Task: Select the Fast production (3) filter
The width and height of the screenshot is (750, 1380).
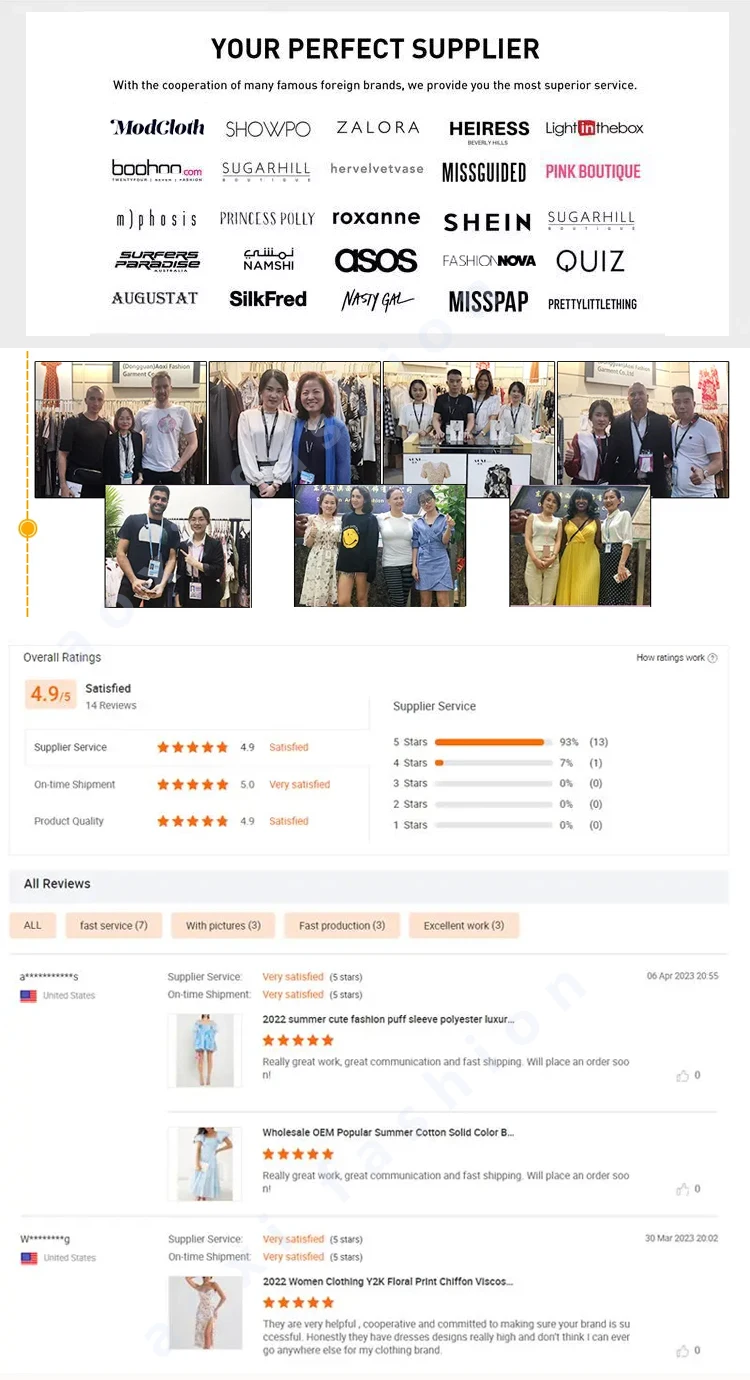Action: pos(342,925)
